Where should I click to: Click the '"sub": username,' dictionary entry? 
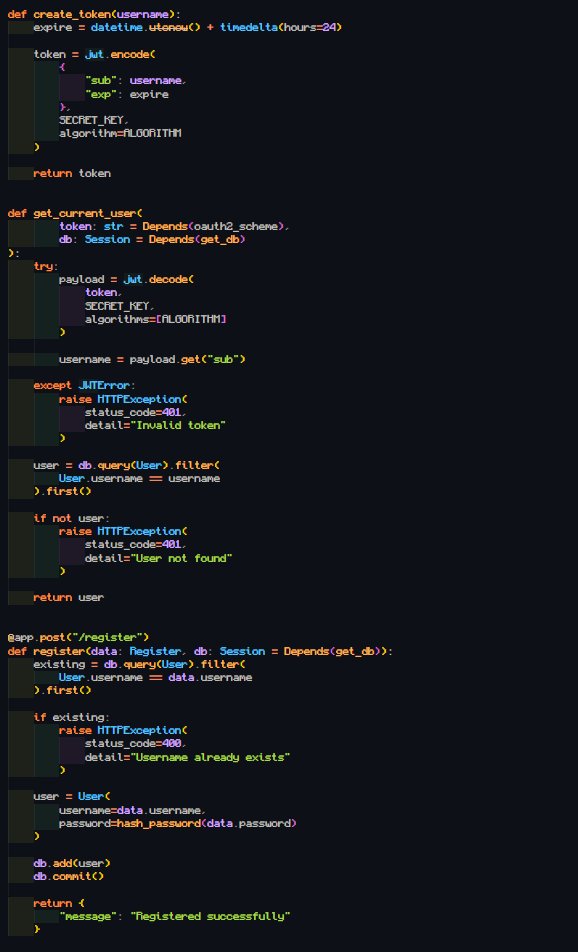(x=136, y=81)
